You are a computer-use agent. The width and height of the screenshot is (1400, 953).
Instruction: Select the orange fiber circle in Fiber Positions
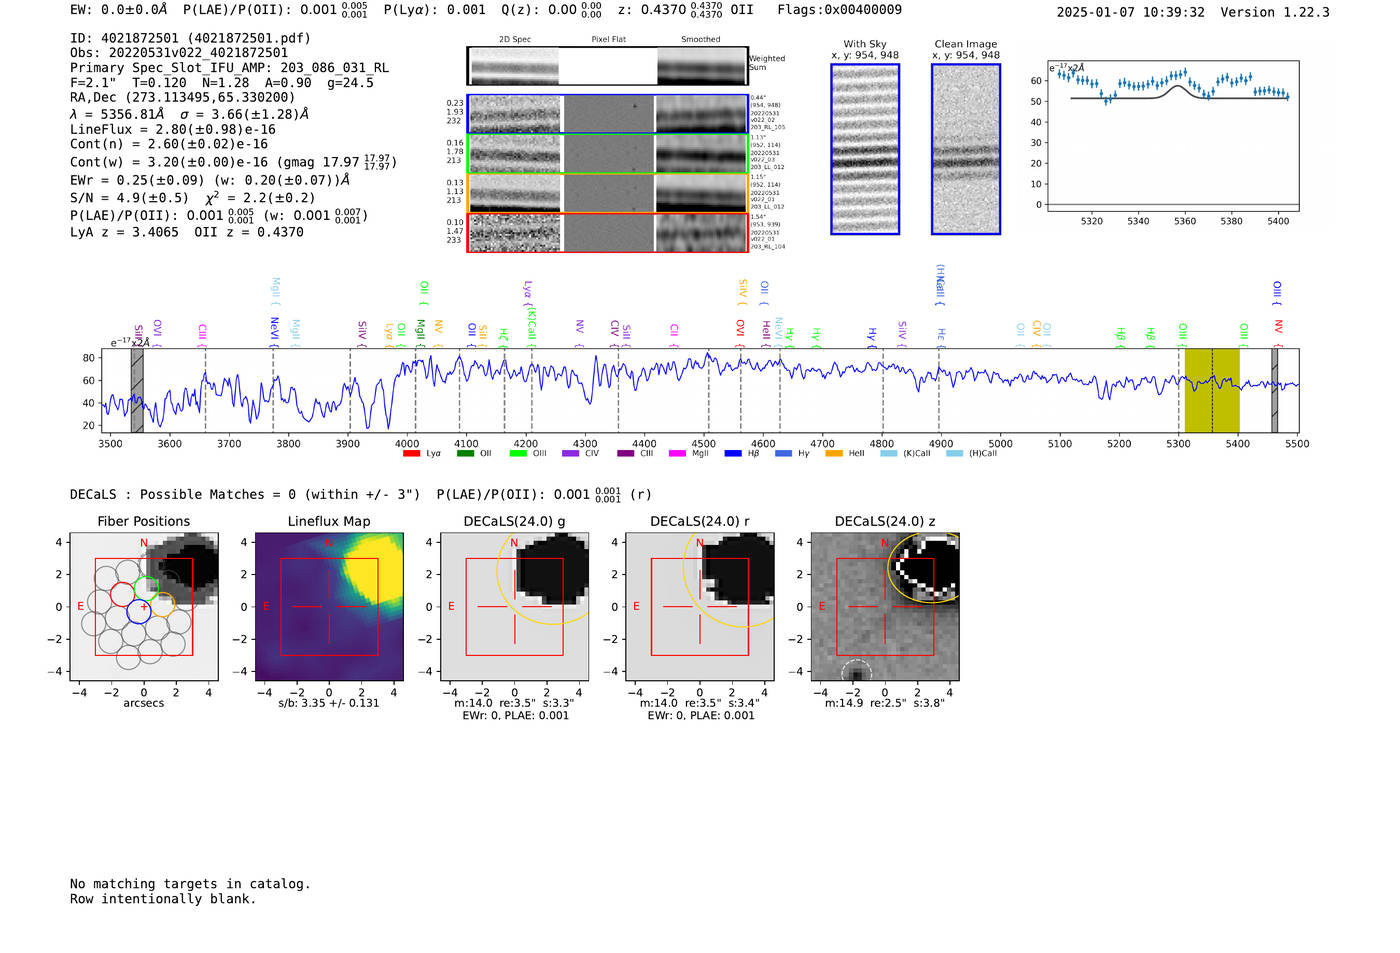coord(163,605)
